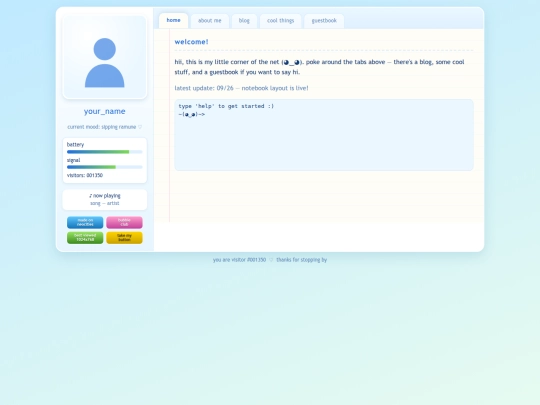The image size is (540, 405).
Task: Click 'song — artist' text in now playing
Action: [x=105, y=203]
